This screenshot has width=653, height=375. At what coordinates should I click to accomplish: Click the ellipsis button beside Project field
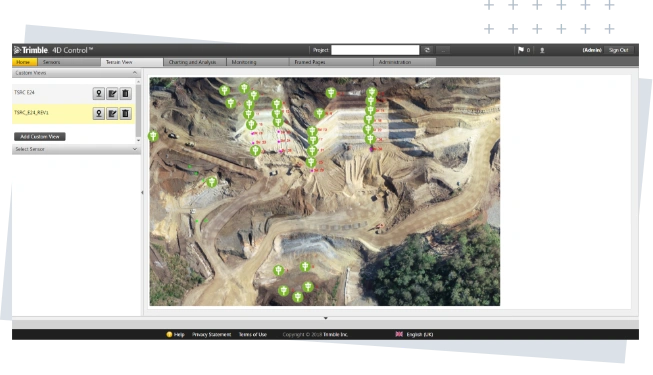(x=443, y=50)
